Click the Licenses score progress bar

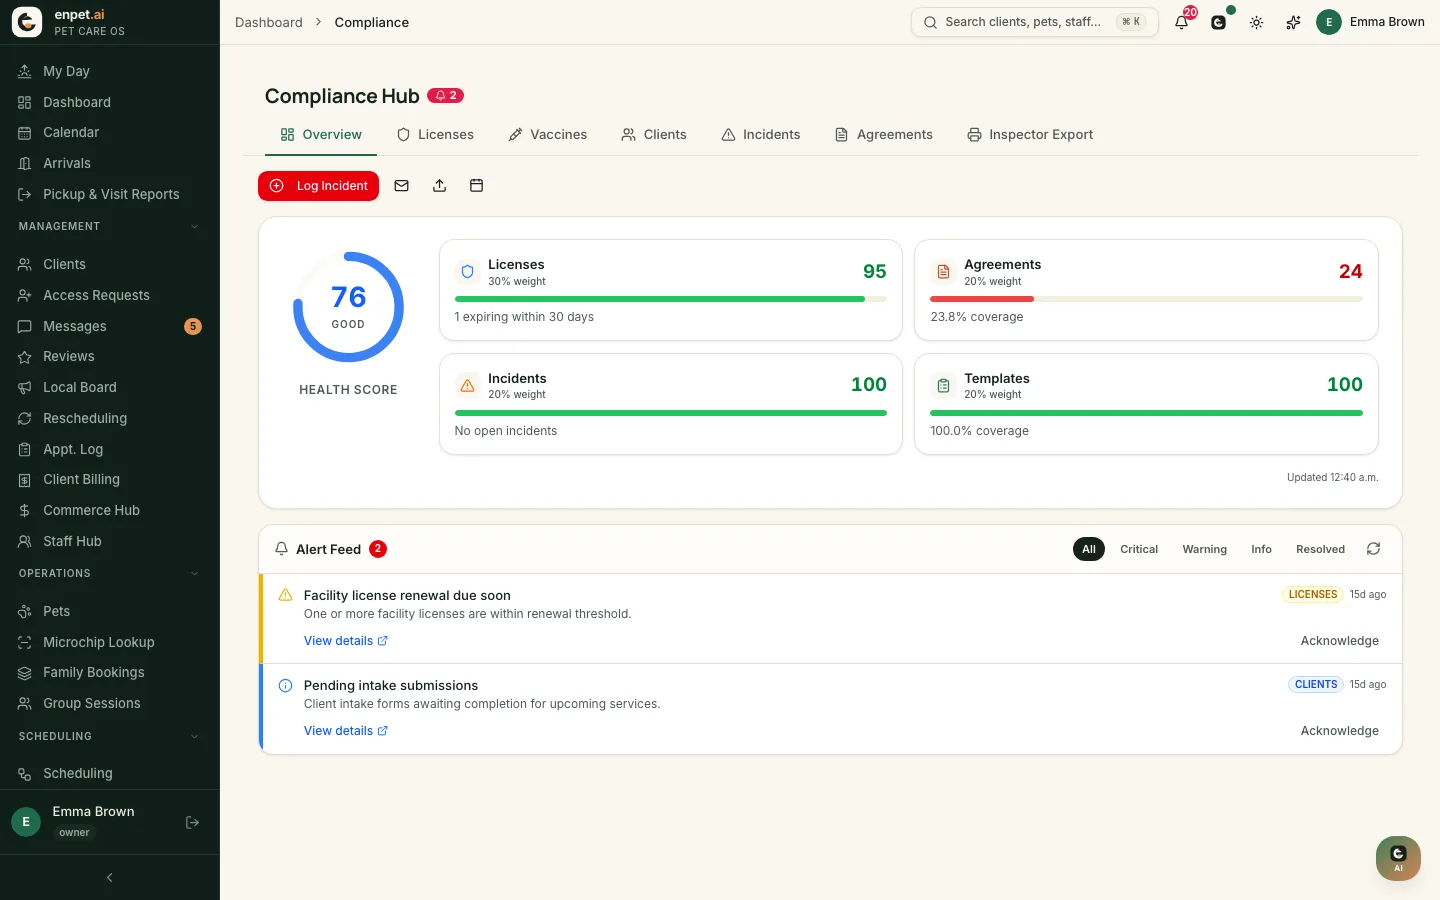coord(670,299)
